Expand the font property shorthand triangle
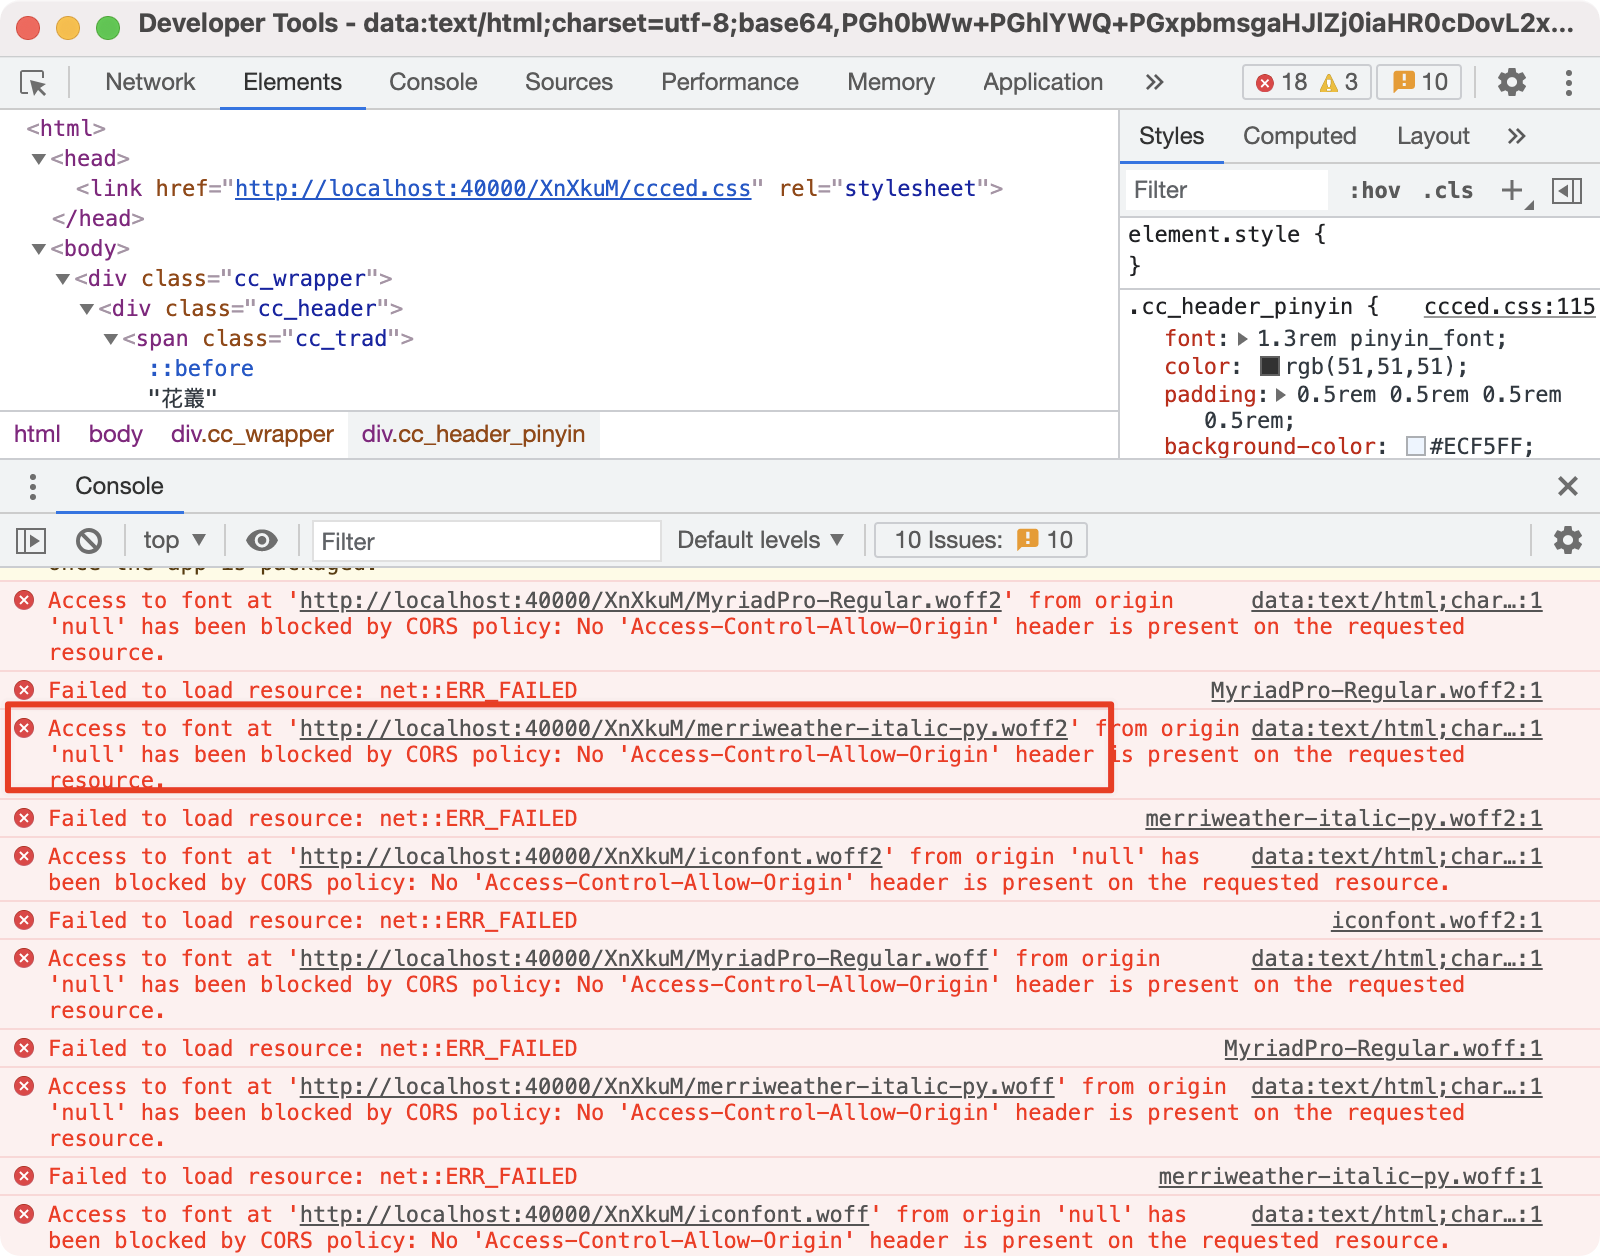 (1243, 339)
